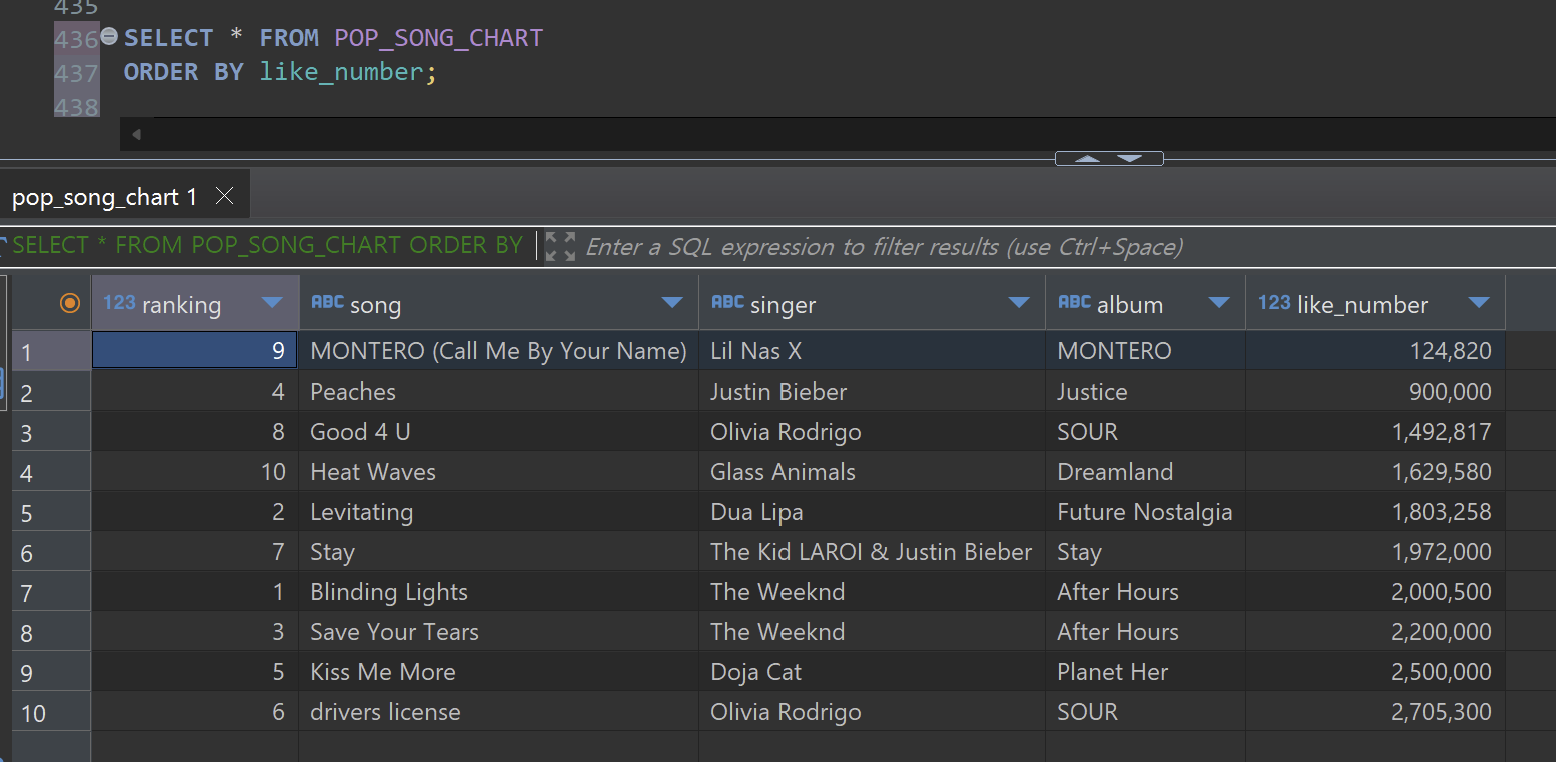Select row number 10 header
The width and height of the screenshot is (1556, 762).
coord(51,712)
